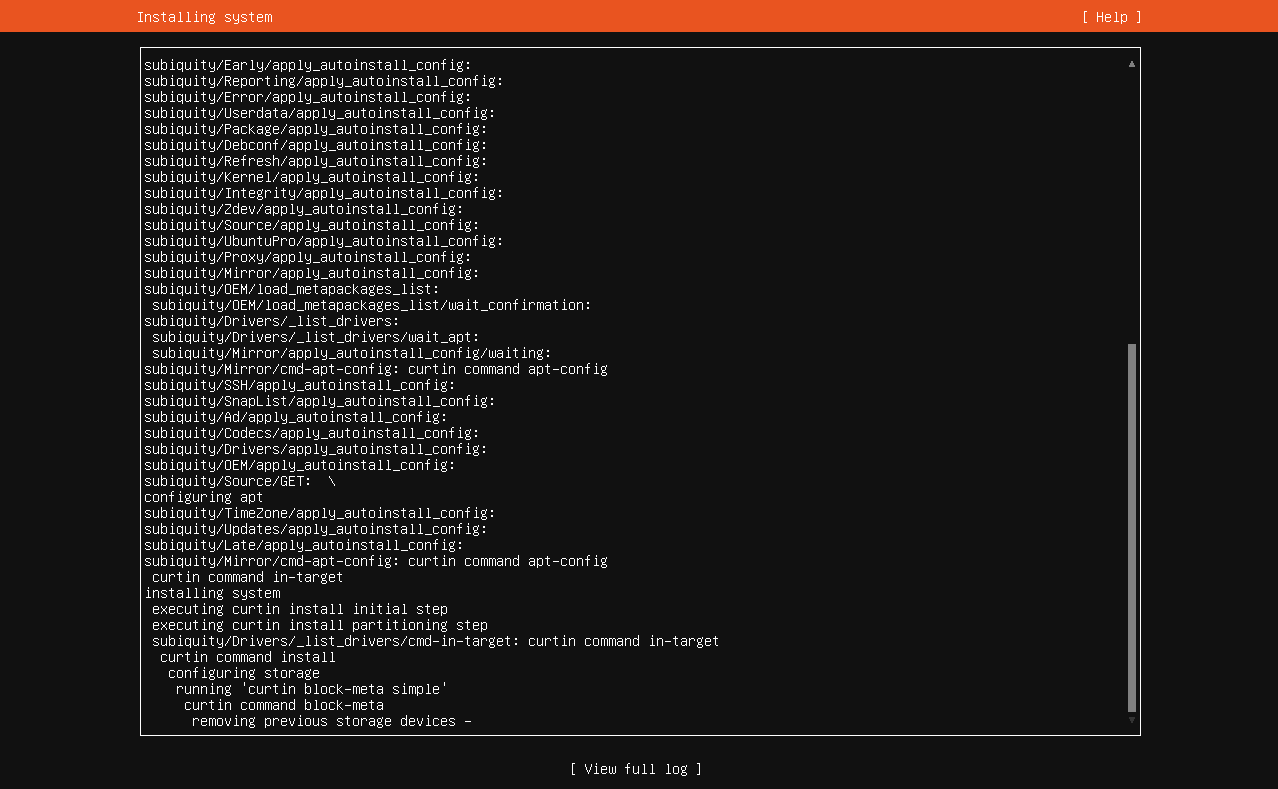The width and height of the screenshot is (1278, 789).
Task: Click the "executing curtin install initial step" line
Action: (x=300, y=609)
